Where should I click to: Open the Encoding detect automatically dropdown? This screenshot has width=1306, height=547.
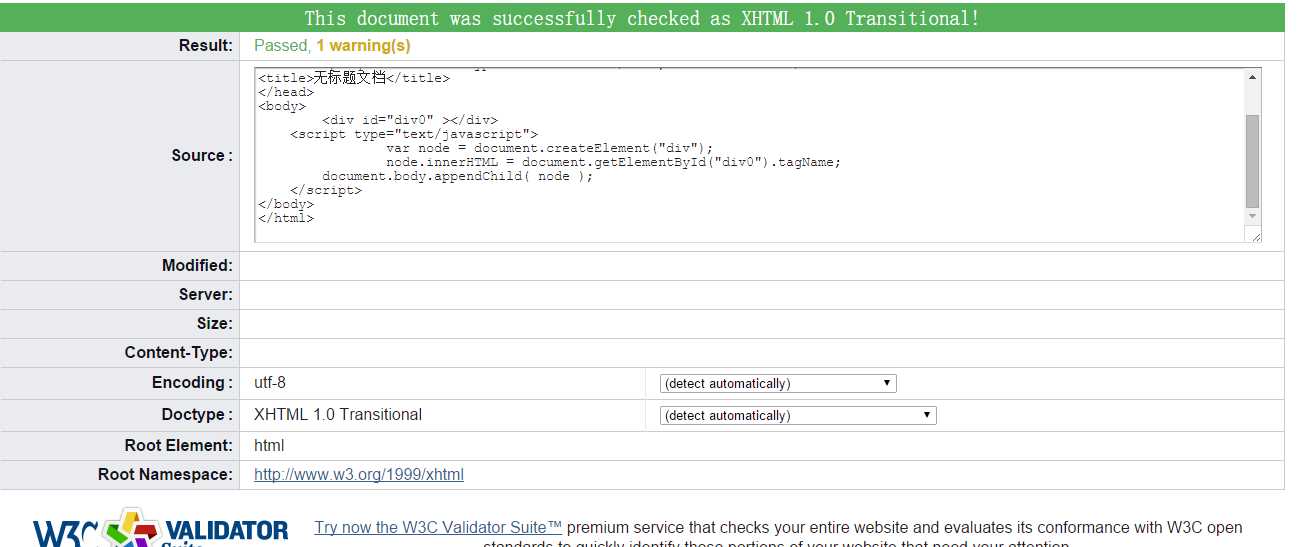tap(778, 384)
